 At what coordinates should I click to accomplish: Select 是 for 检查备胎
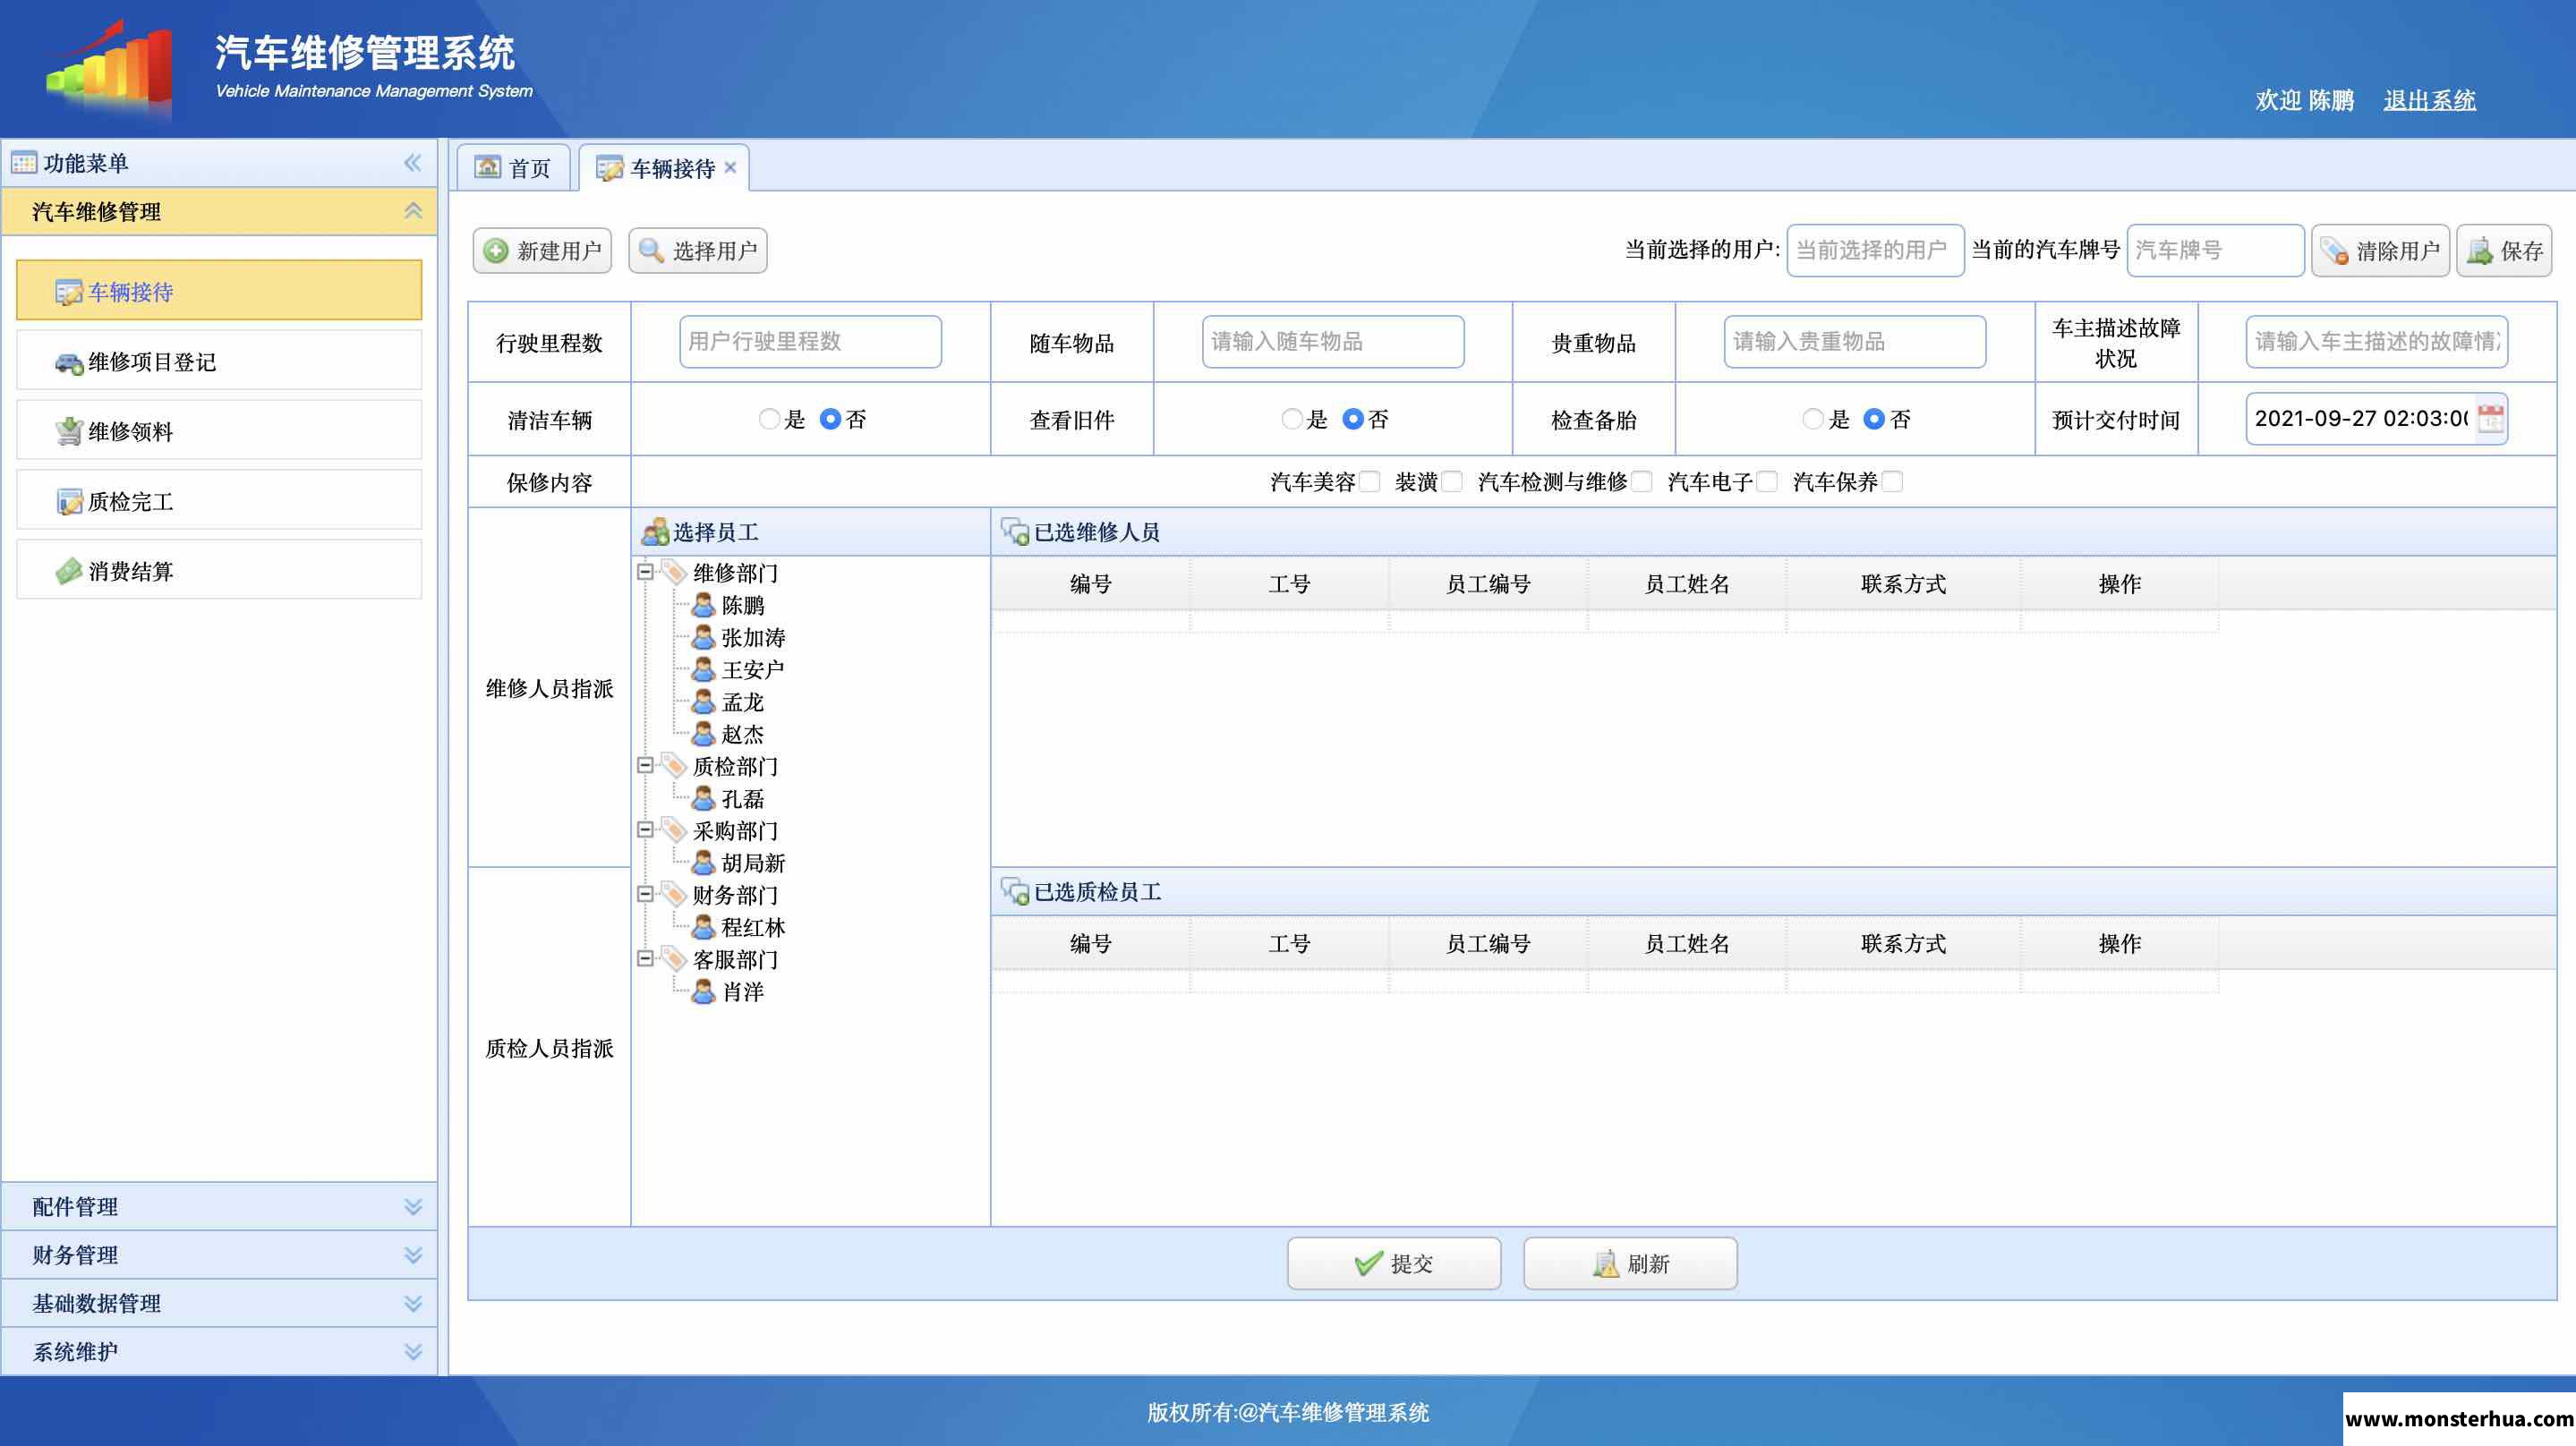(x=1813, y=419)
